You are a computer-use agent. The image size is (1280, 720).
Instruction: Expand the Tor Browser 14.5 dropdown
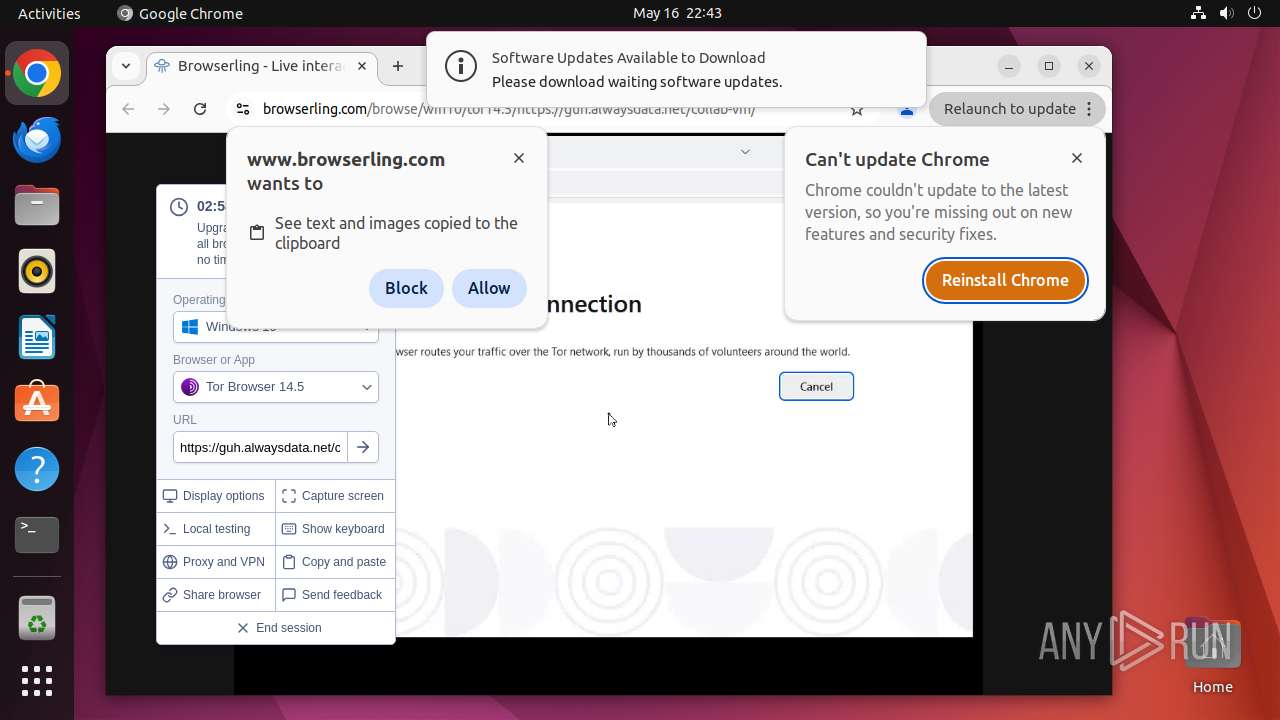(x=276, y=387)
